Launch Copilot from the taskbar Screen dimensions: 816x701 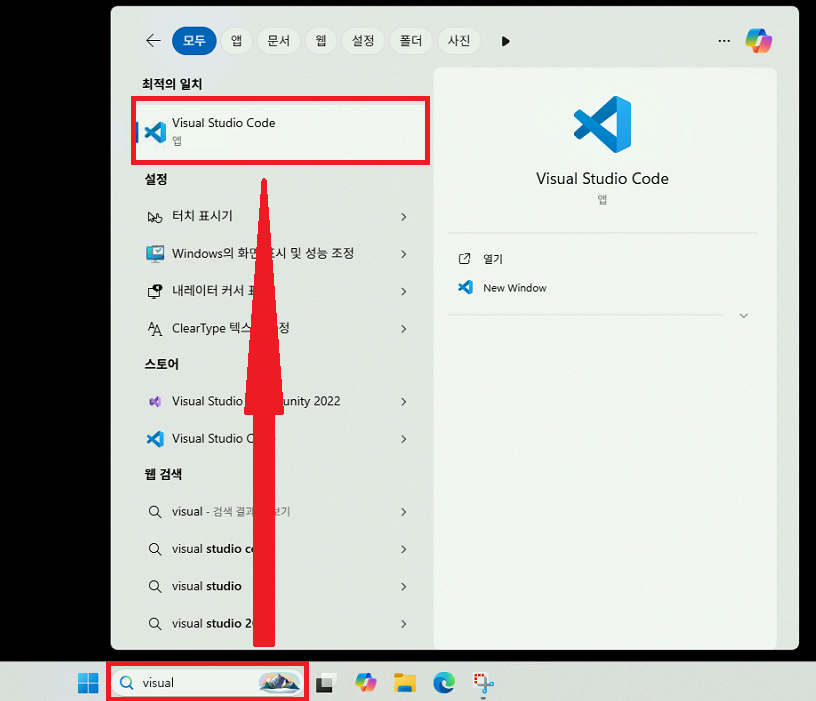point(365,682)
